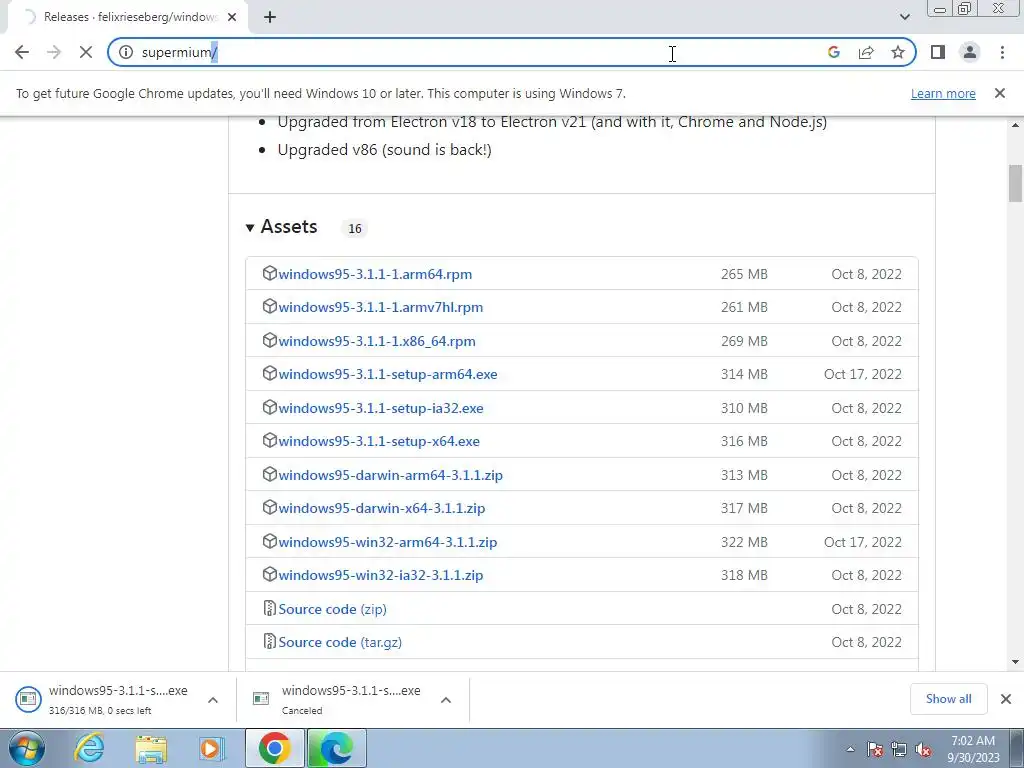Open the Chrome profile menu
This screenshot has height=768, width=1024.
(x=970, y=52)
